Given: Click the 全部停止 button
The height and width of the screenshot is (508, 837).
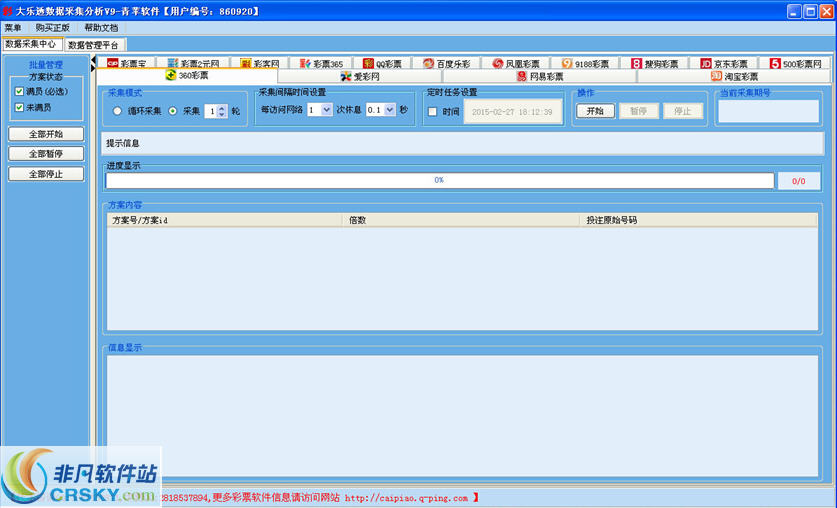Looking at the screenshot, I should point(46,174).
